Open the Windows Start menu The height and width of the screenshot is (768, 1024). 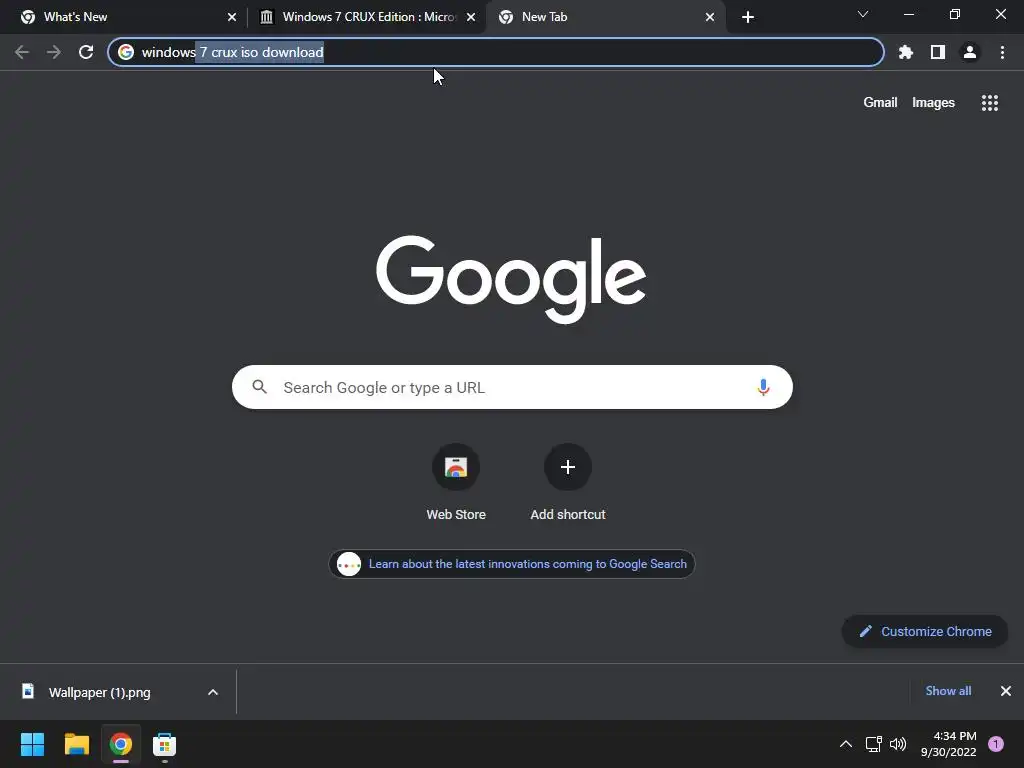click(32, 744)
